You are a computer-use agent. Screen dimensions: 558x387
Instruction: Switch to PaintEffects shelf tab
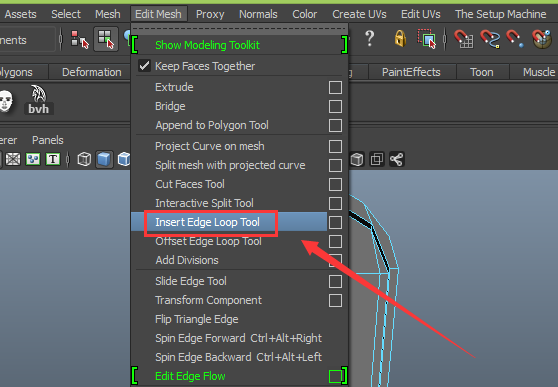coord(411,72)
